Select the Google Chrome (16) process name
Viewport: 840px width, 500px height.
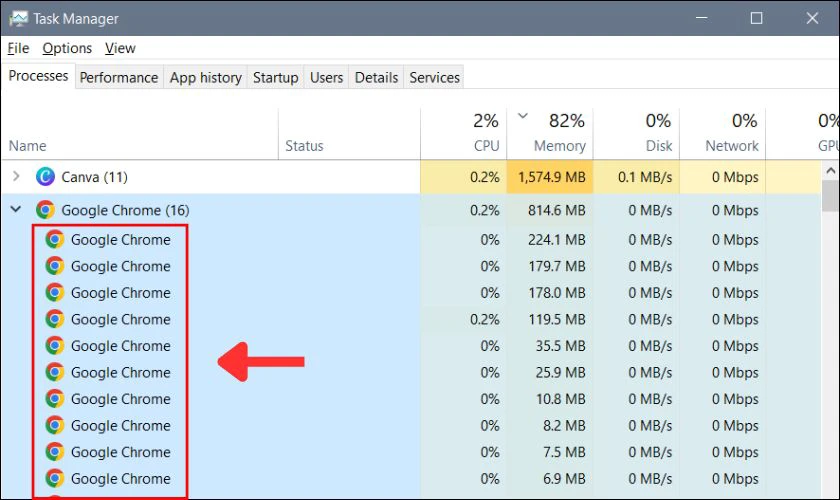pos(125,210)
